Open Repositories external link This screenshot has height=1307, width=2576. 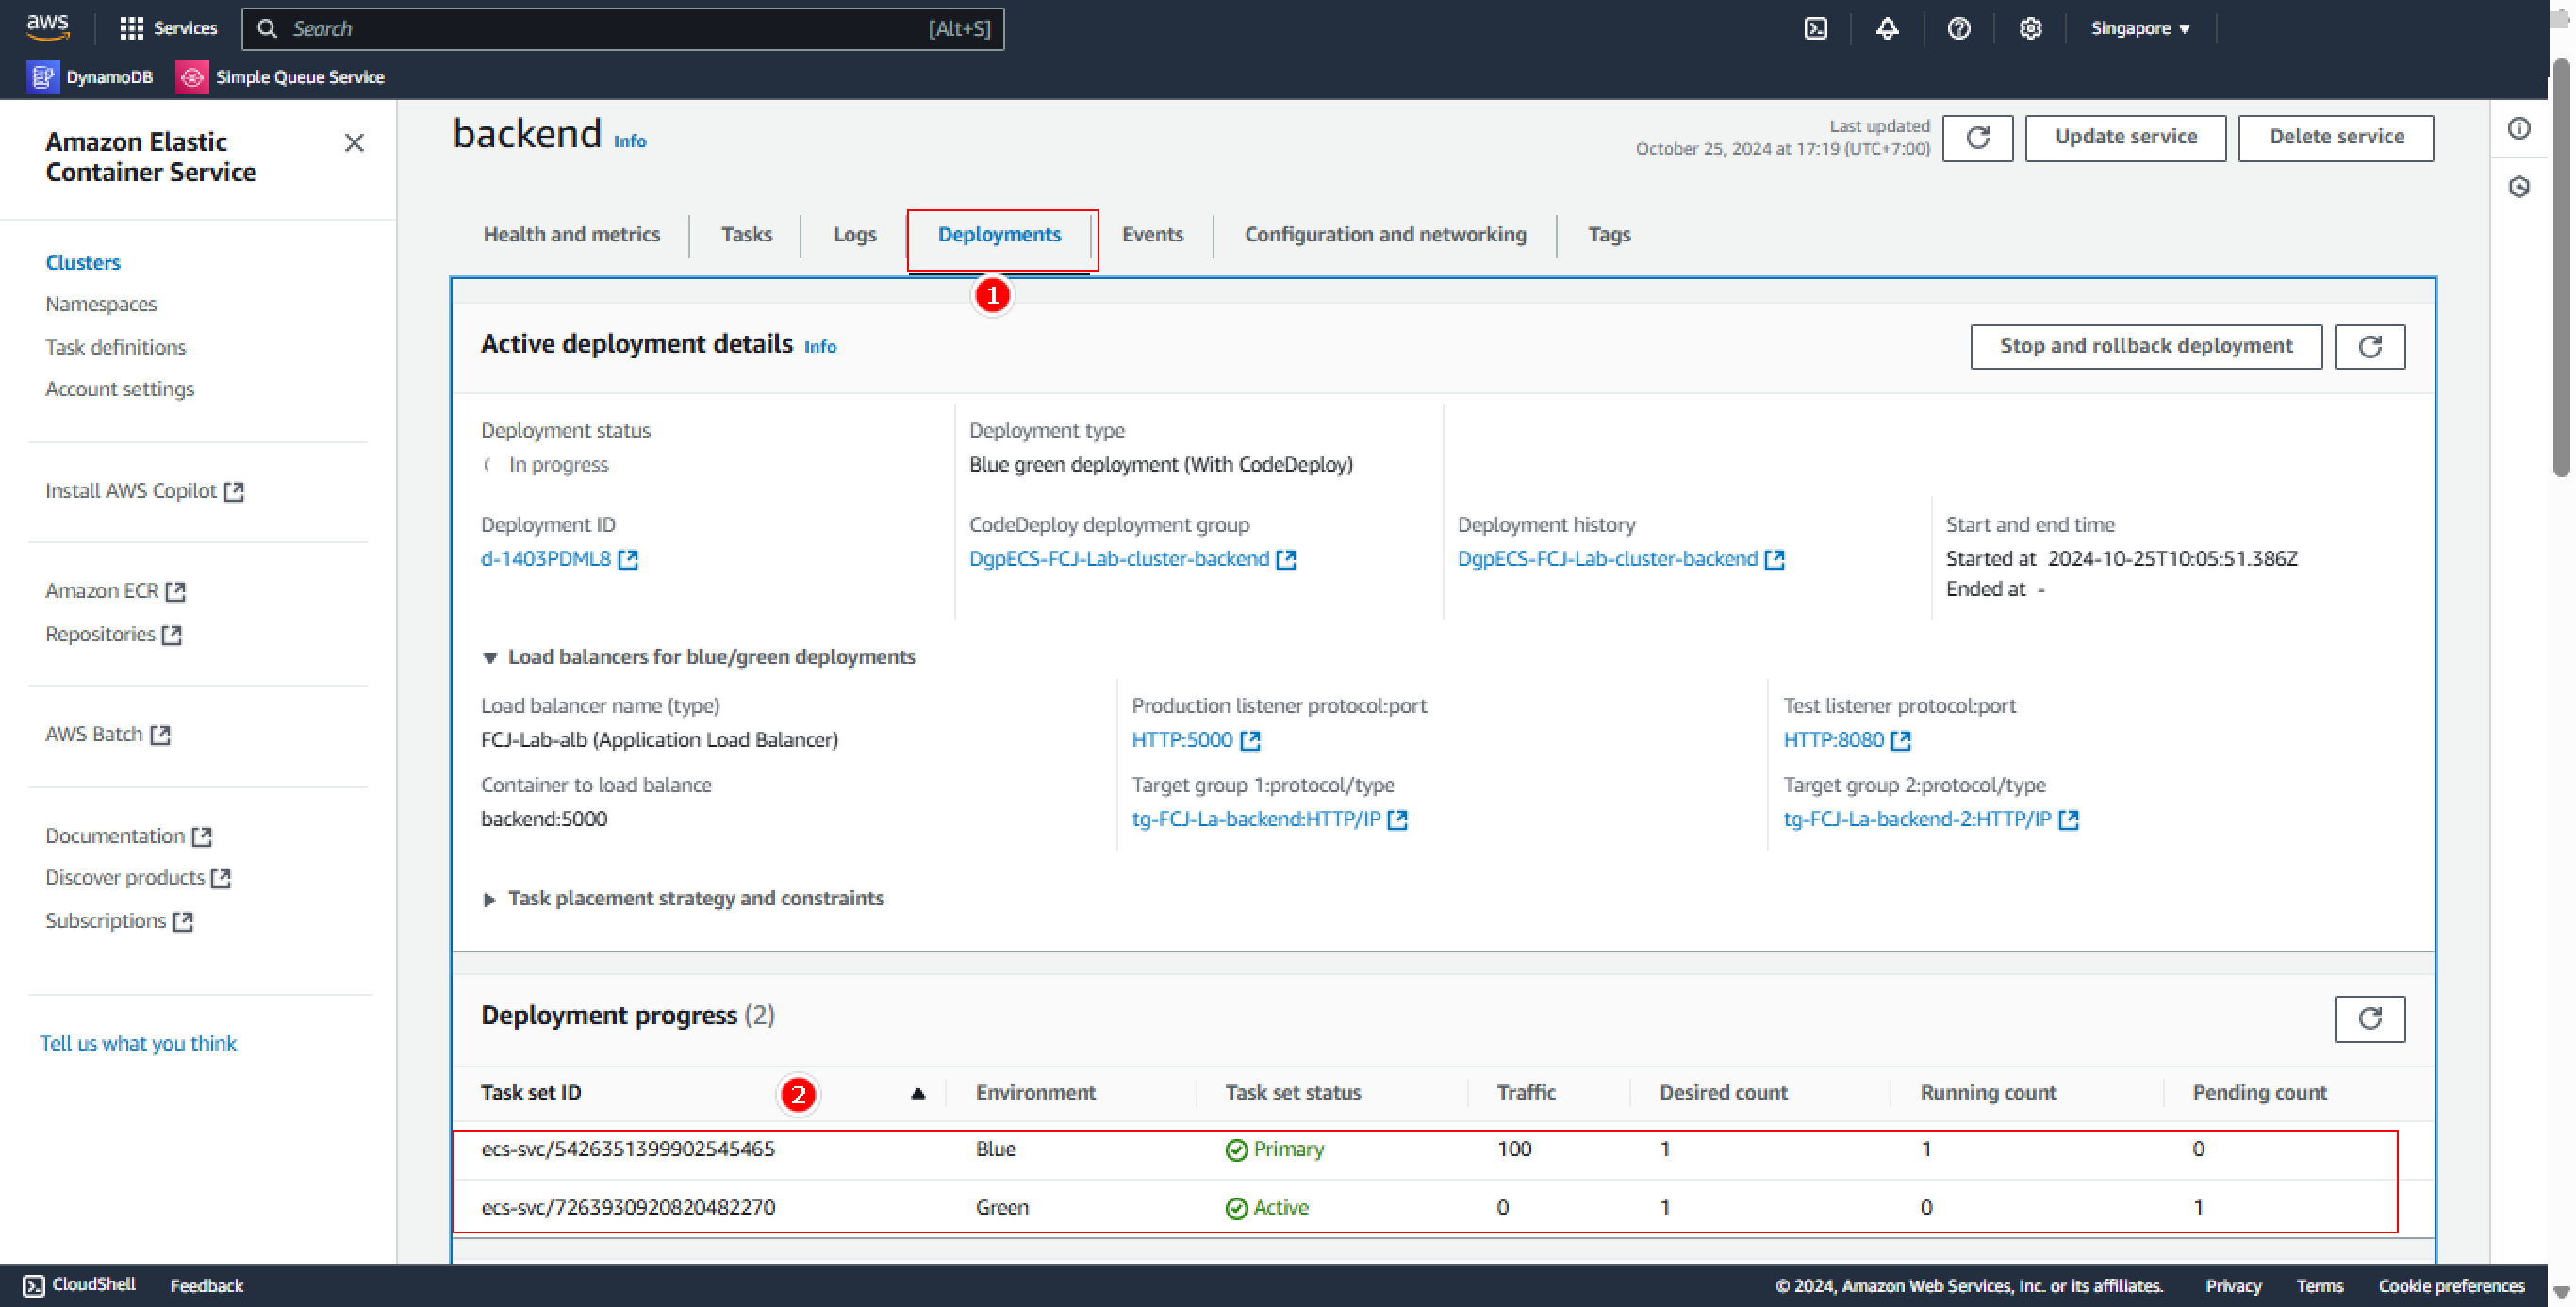point(113,634)
